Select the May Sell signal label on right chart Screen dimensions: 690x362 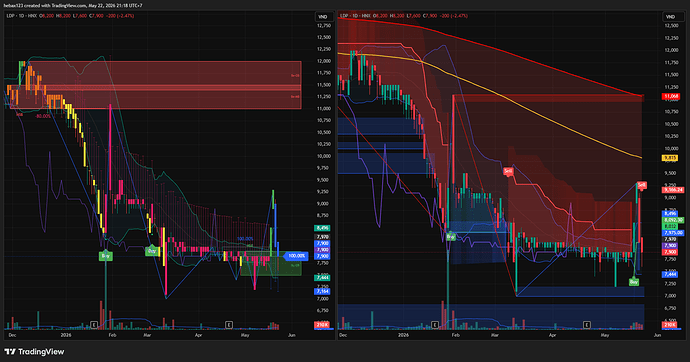tap(642, 185)
